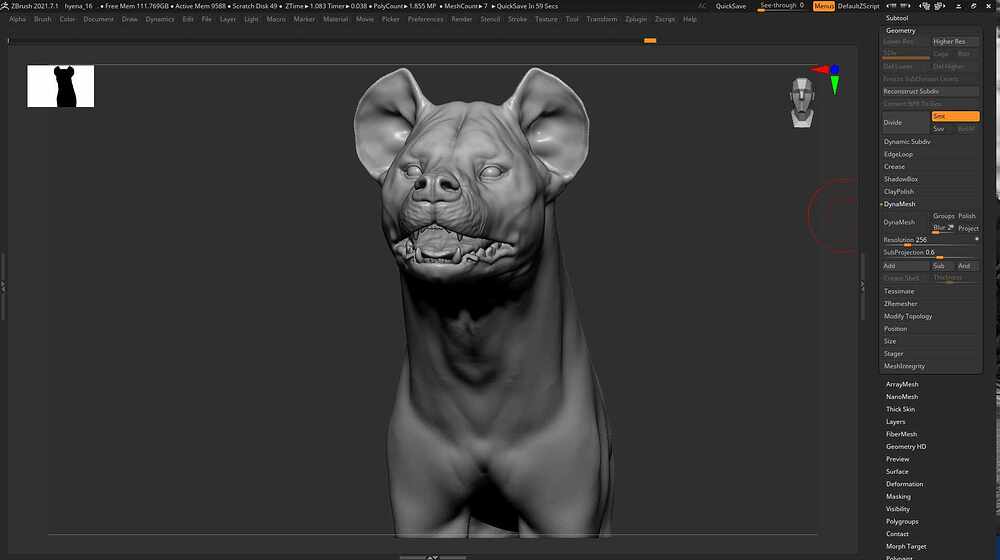Image resolution: width=1000 pixels, height=560 pixels.
Task: Click the ZBrush logo icon in title bar
Action: [x=4, y=6]
